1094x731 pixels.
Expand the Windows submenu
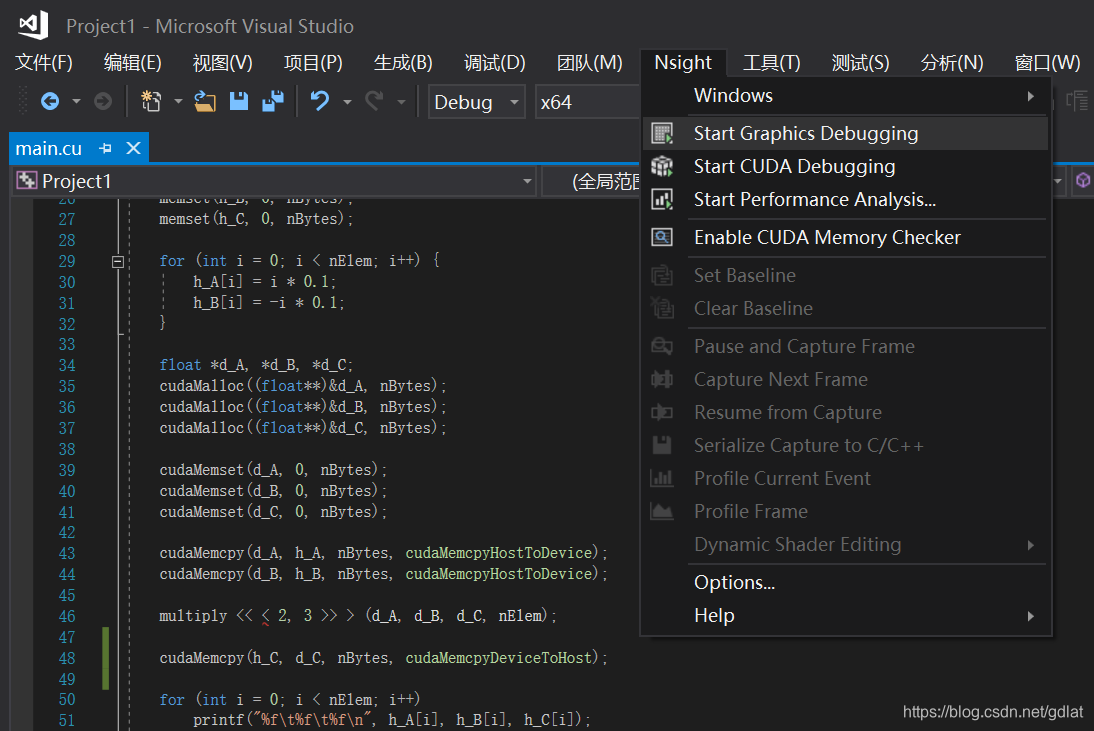point(845,96)
